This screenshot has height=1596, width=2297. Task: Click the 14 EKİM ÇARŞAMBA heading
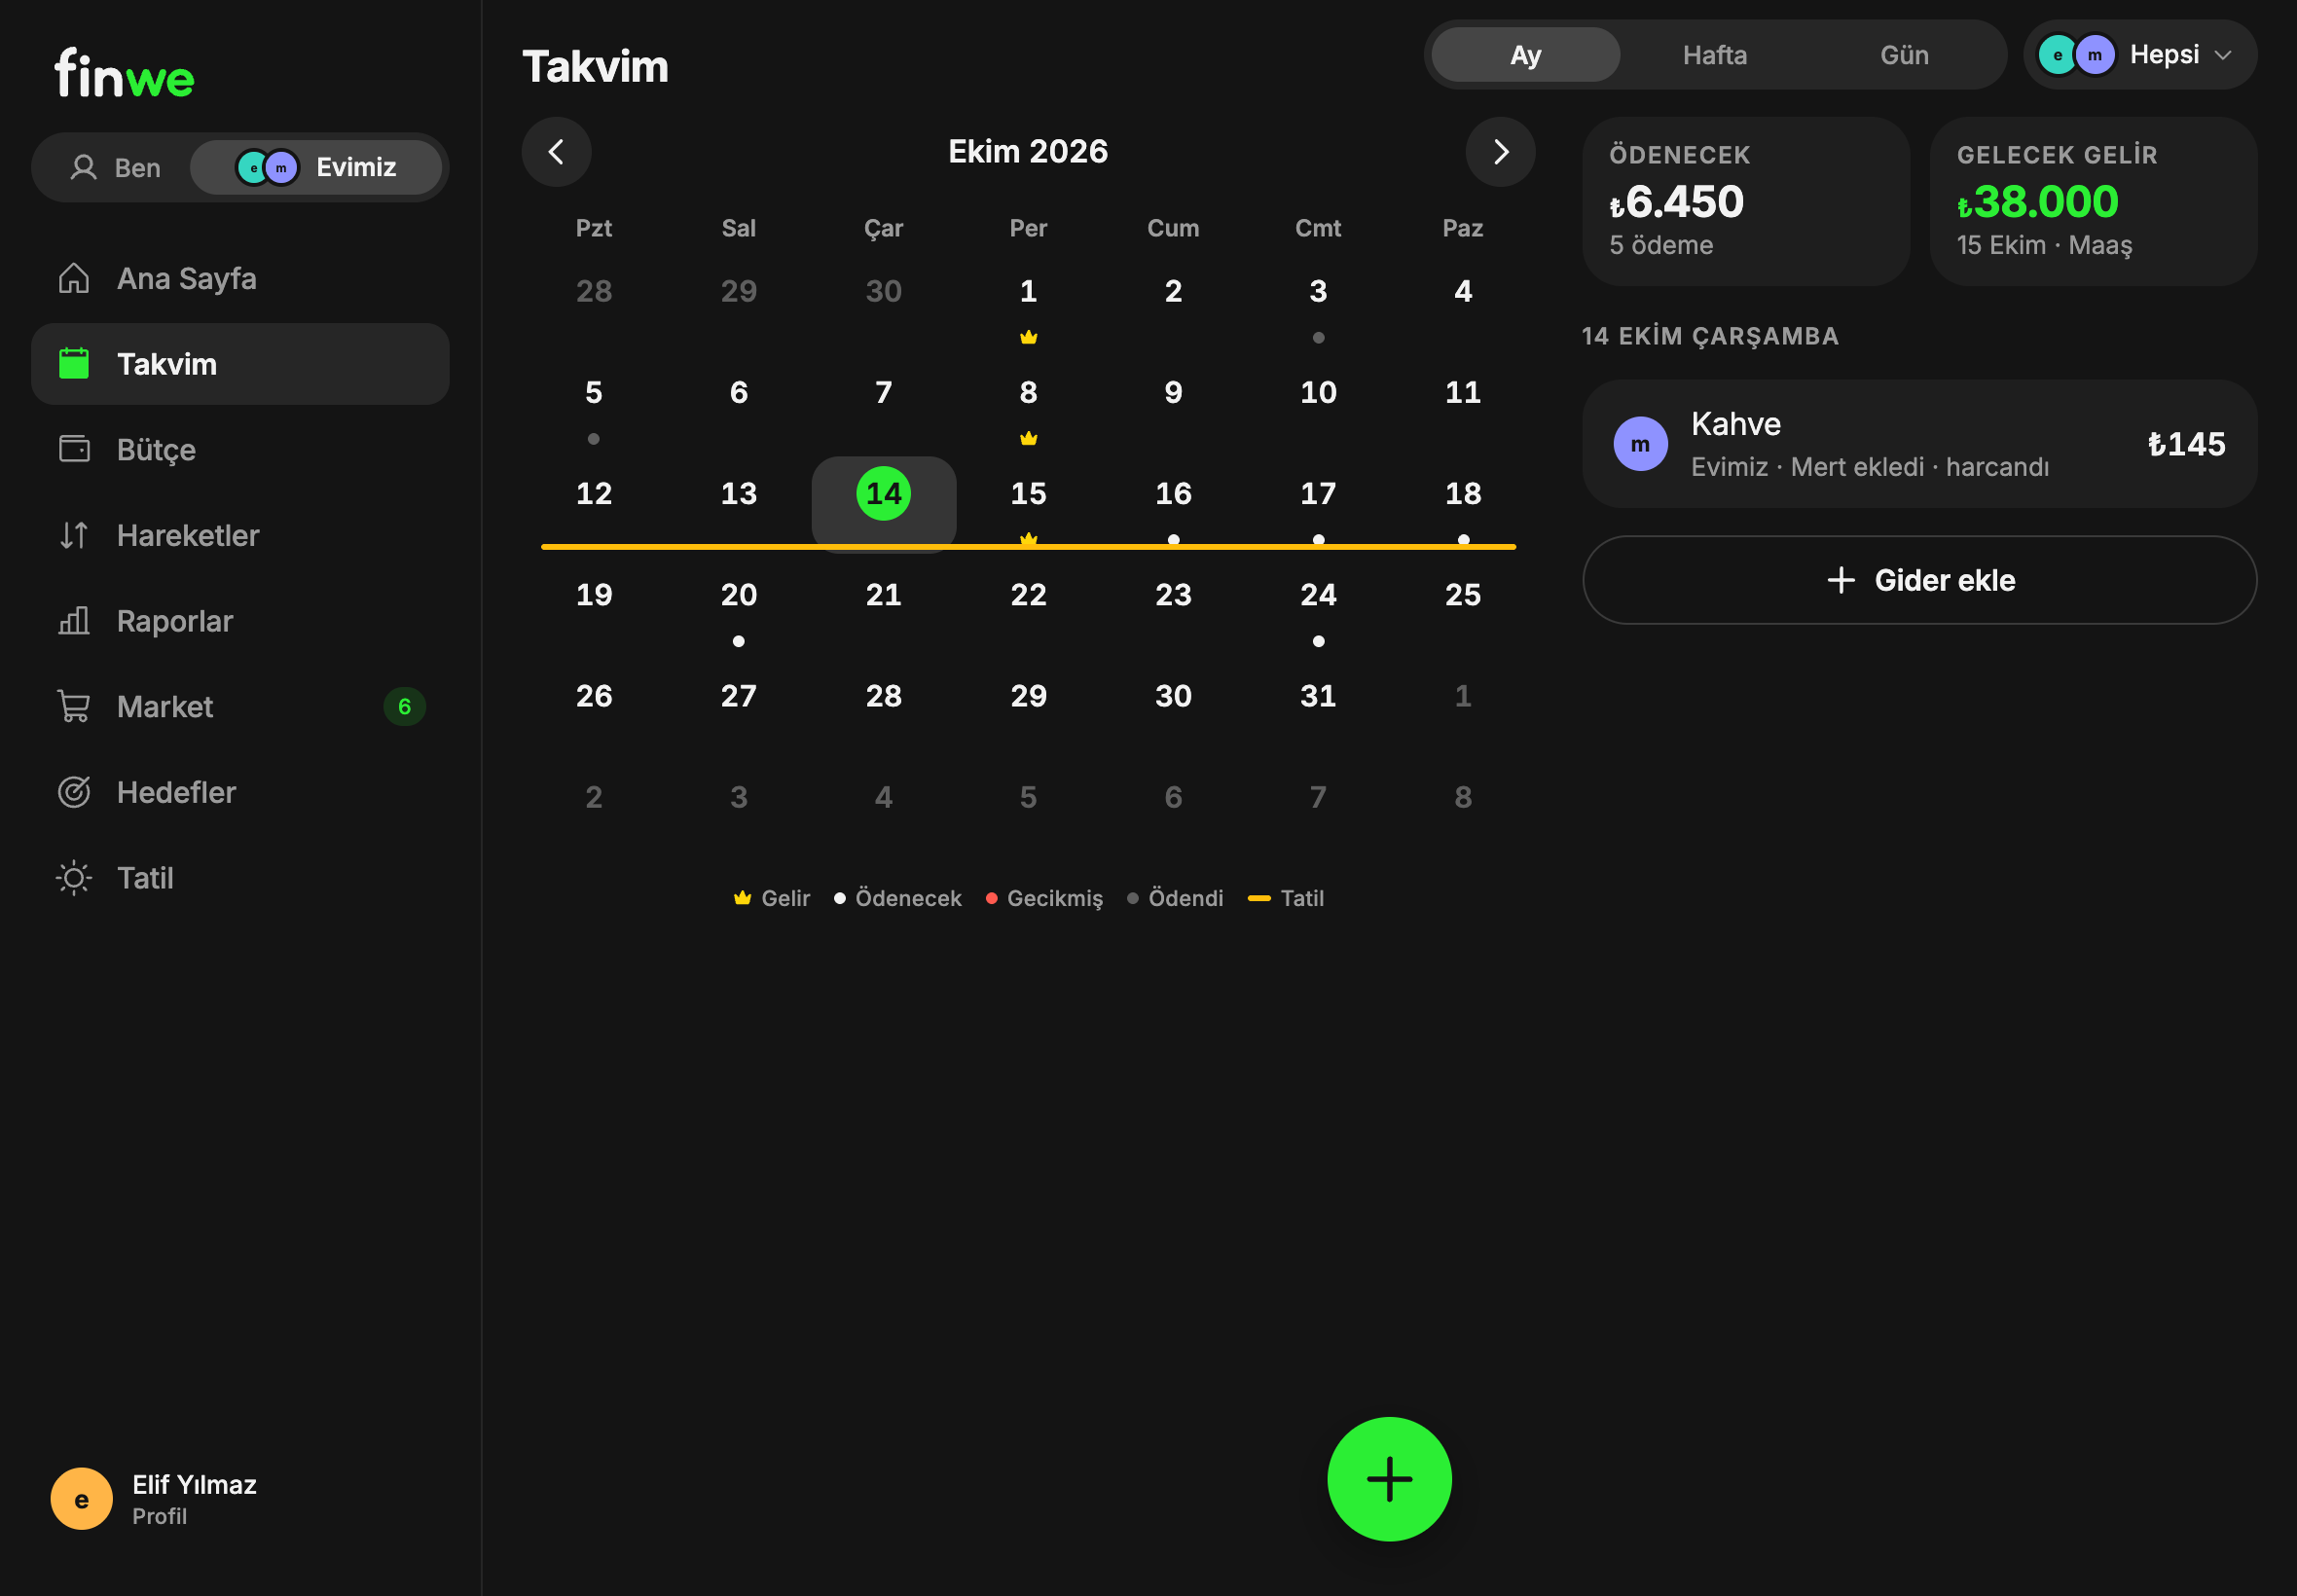coord(1710,336)
